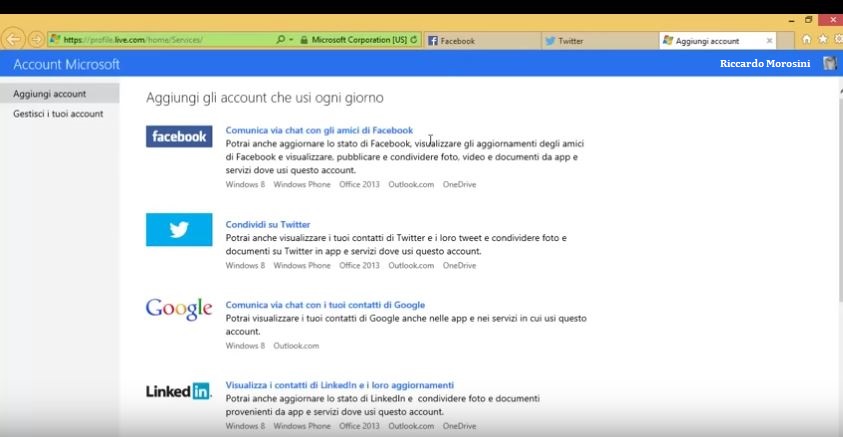
Task: Click the browser forward arrow
Action: [x=36, y=39]
